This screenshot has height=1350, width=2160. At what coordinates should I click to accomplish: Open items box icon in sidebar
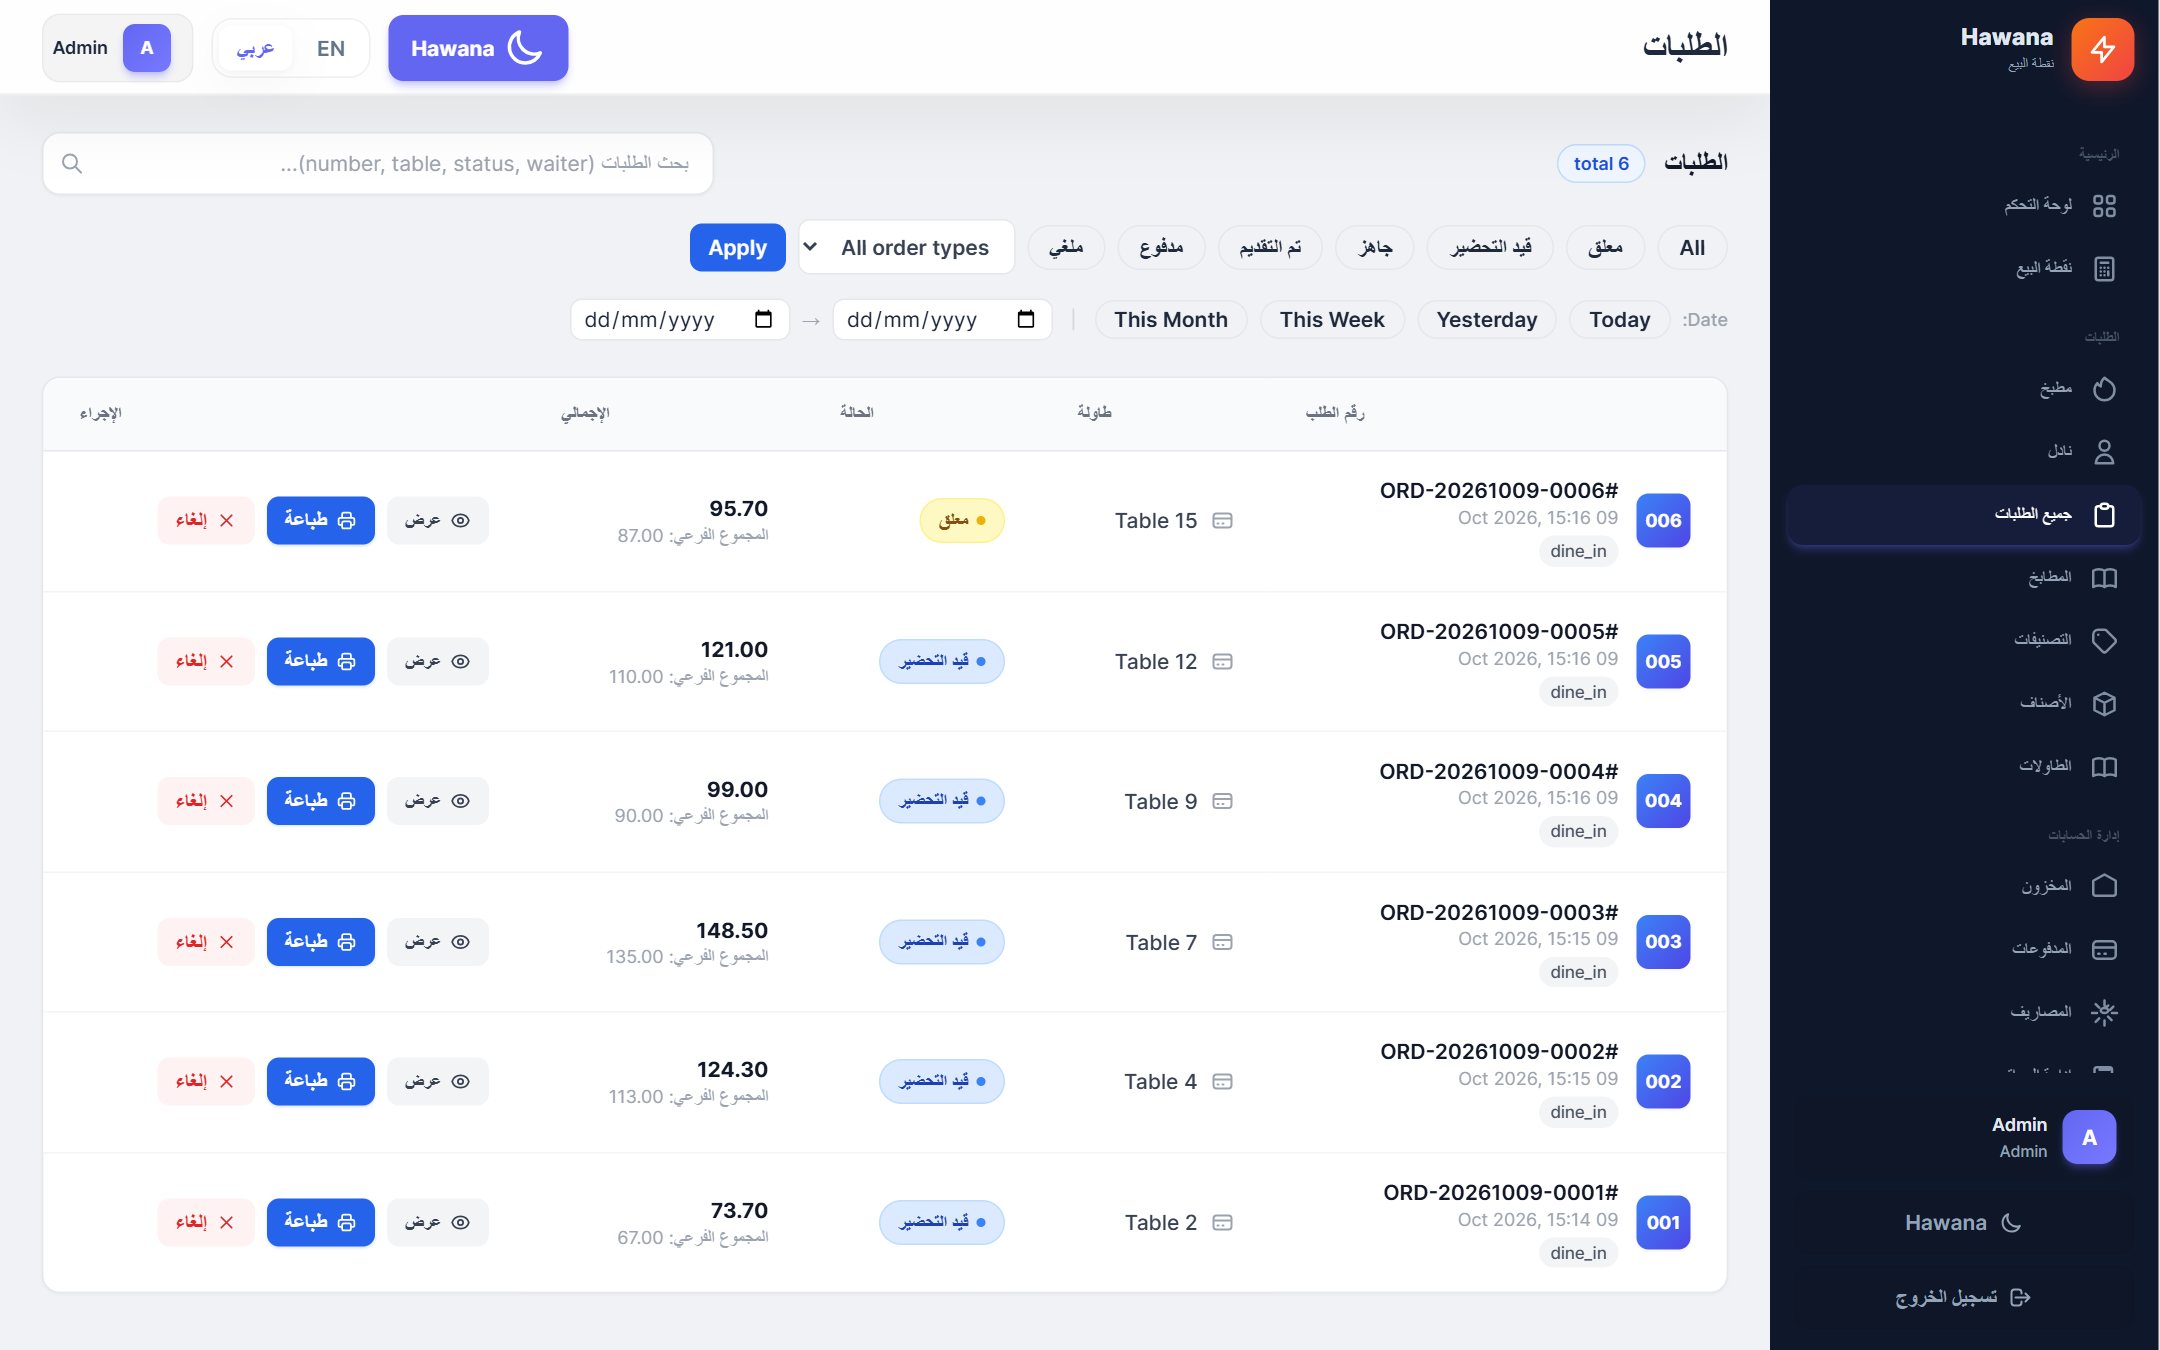(2104, 703)
